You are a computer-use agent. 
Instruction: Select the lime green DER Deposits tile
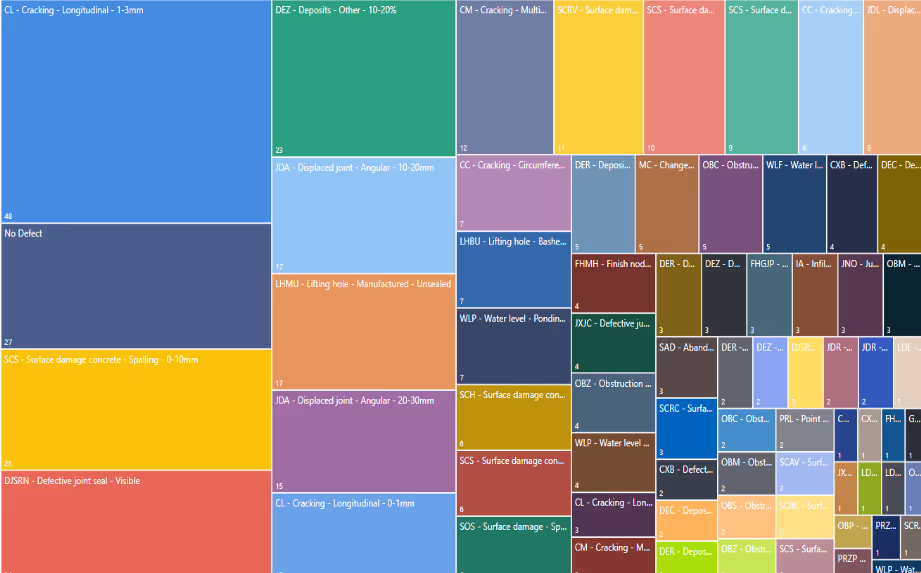pos(687,557)
